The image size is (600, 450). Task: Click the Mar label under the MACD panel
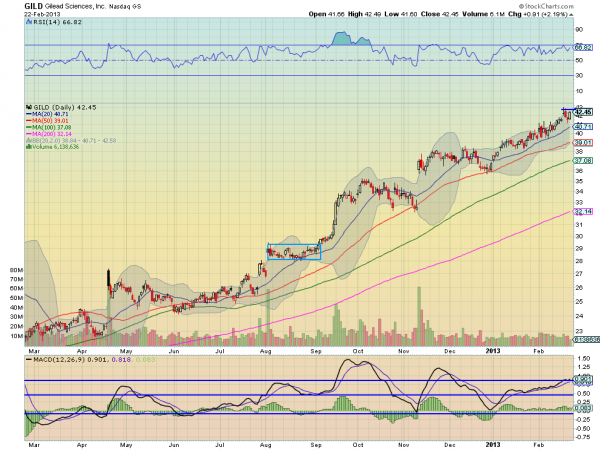point(34,445)
